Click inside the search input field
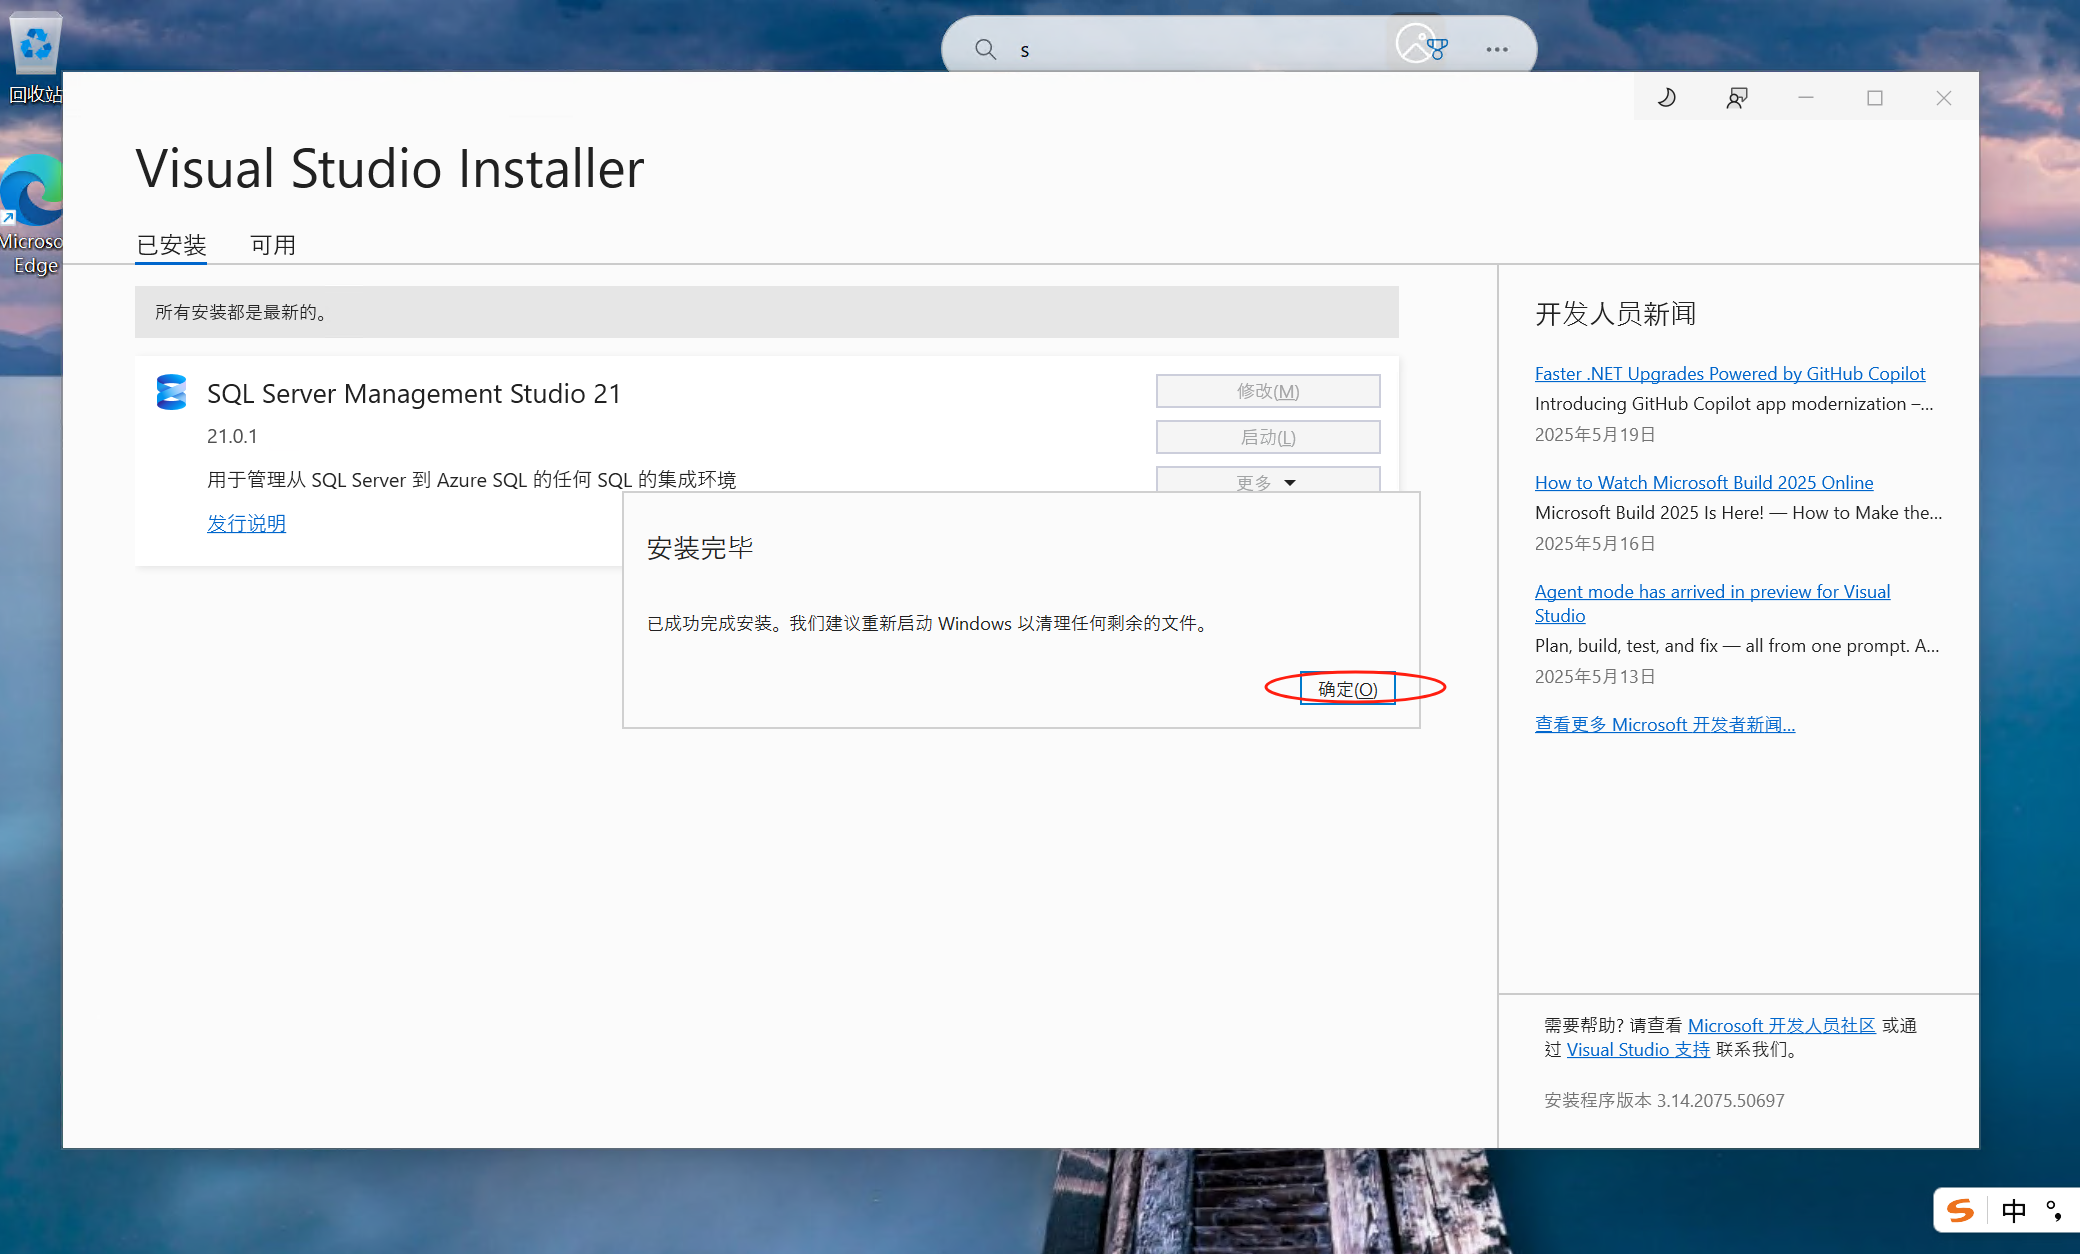The width and height of the screenshot is (2080, 1254). point(1150,48)
